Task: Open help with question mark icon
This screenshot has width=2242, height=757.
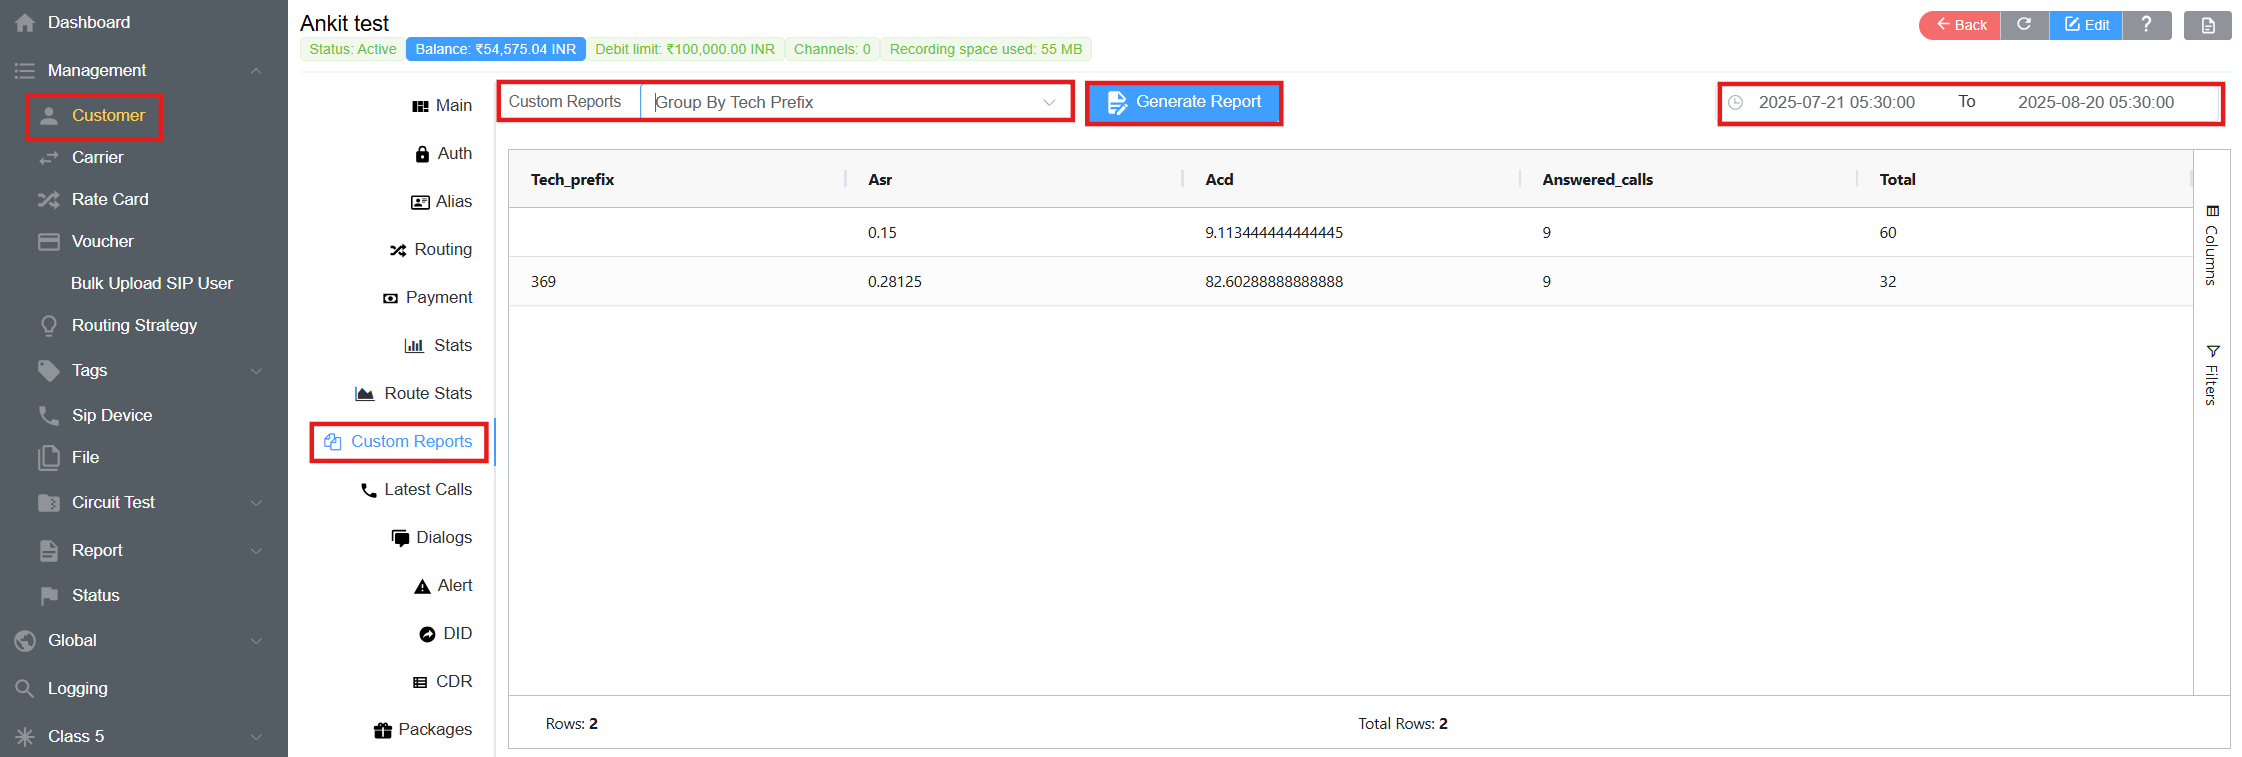Action: [2146, 25]
